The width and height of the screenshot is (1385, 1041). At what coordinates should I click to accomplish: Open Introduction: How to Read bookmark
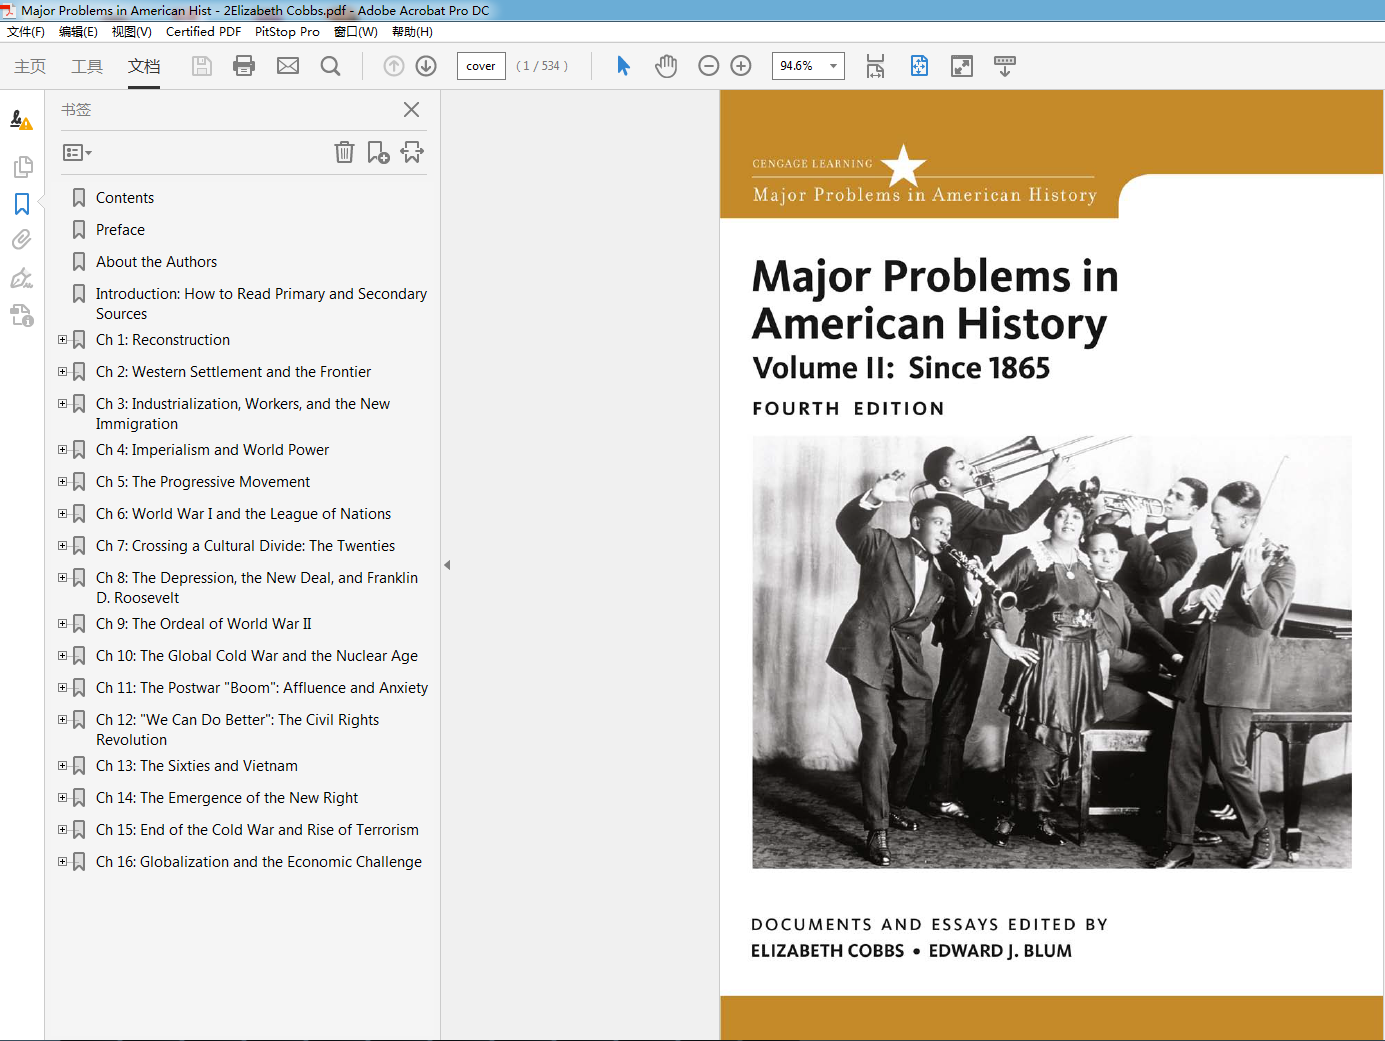coord(261,304)
